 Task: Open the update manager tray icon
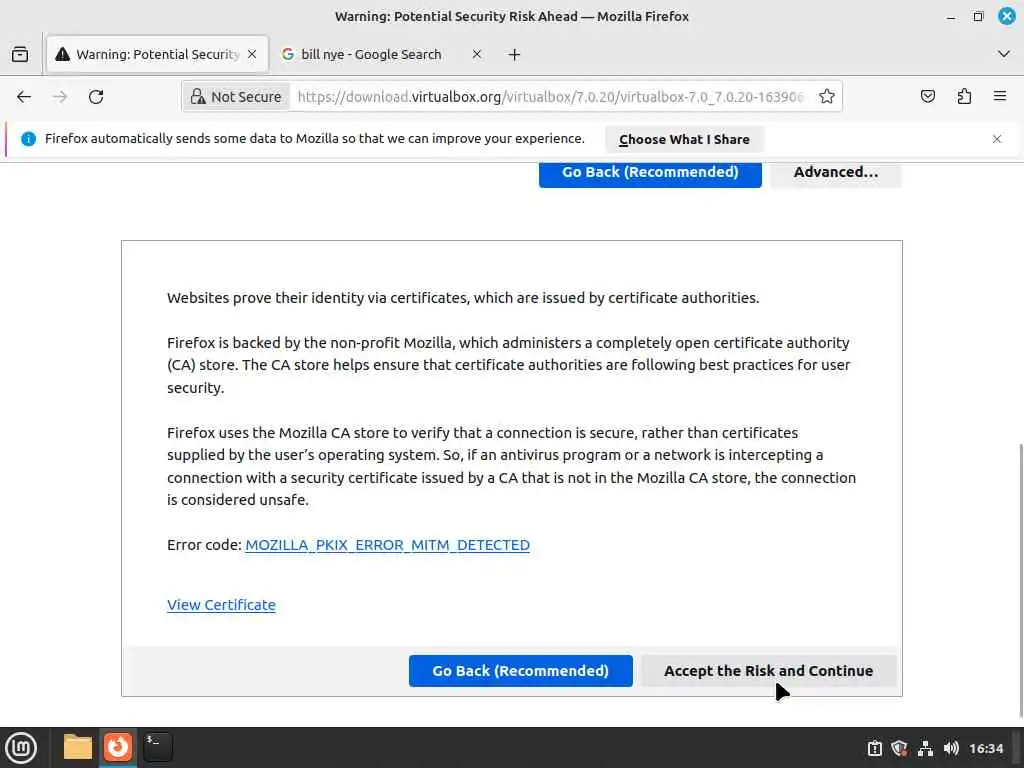tap(874, 748)
